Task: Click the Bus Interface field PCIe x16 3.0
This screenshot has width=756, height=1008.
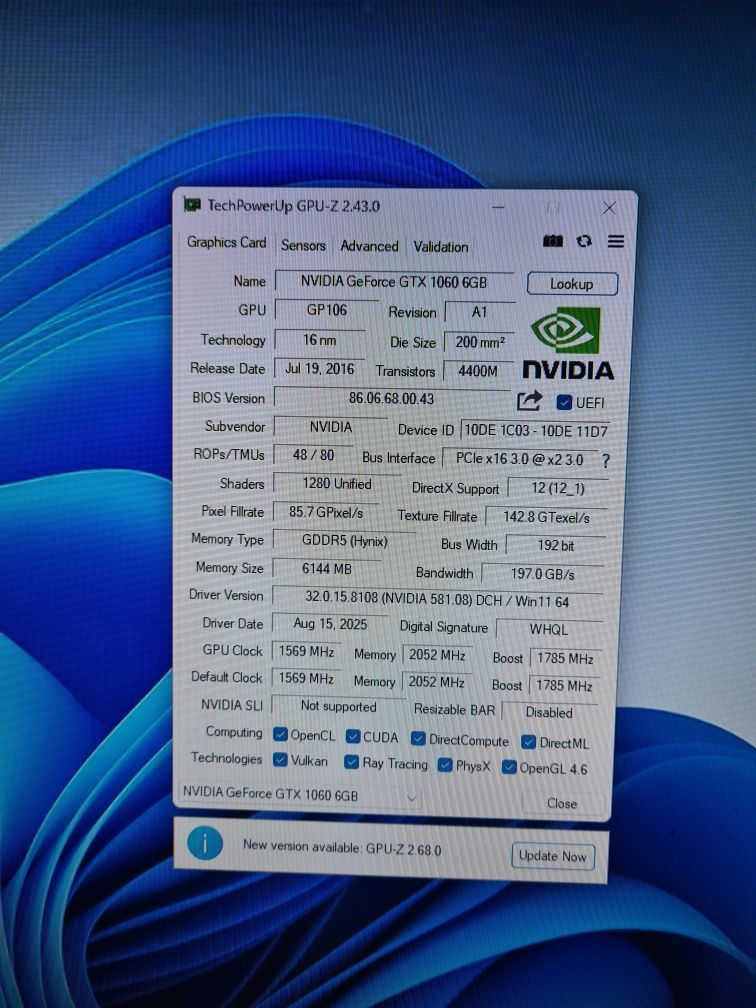Action: click(519, 459)
